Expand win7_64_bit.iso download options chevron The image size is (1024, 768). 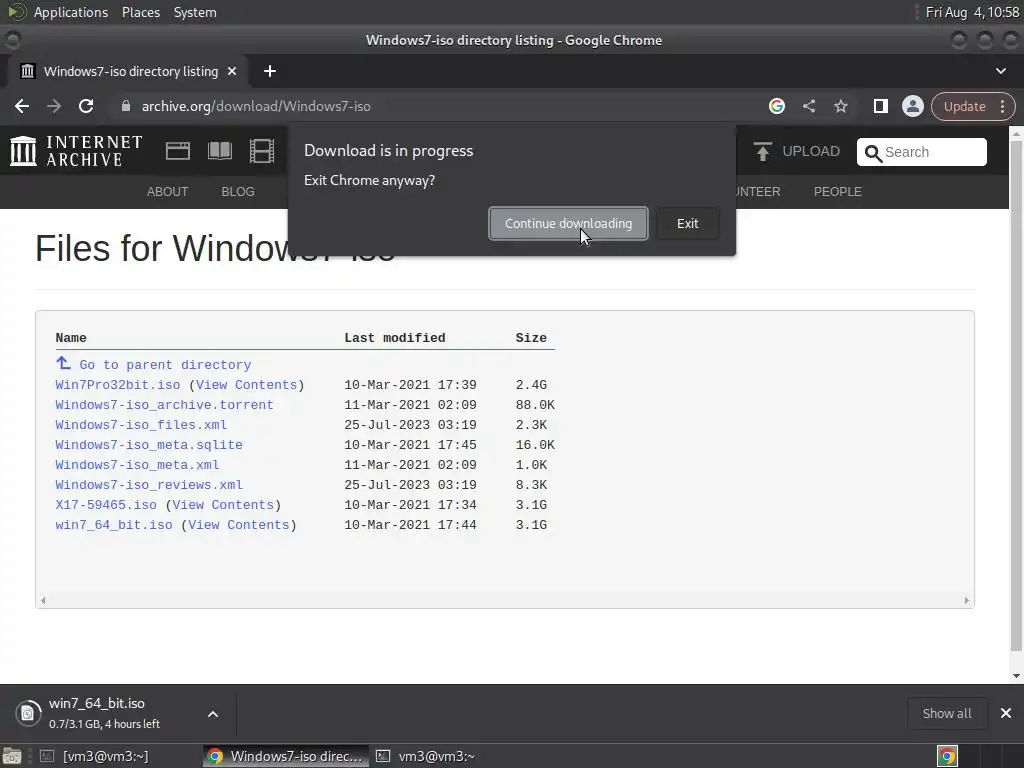pos(213,714)
